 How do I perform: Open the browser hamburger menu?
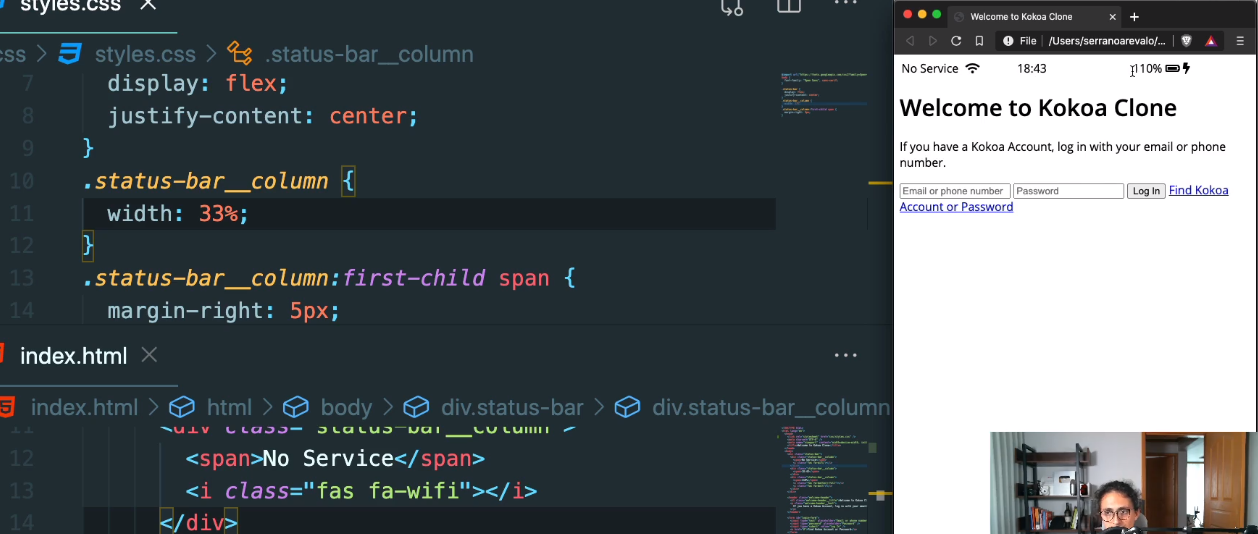(x=1240, y=41)
